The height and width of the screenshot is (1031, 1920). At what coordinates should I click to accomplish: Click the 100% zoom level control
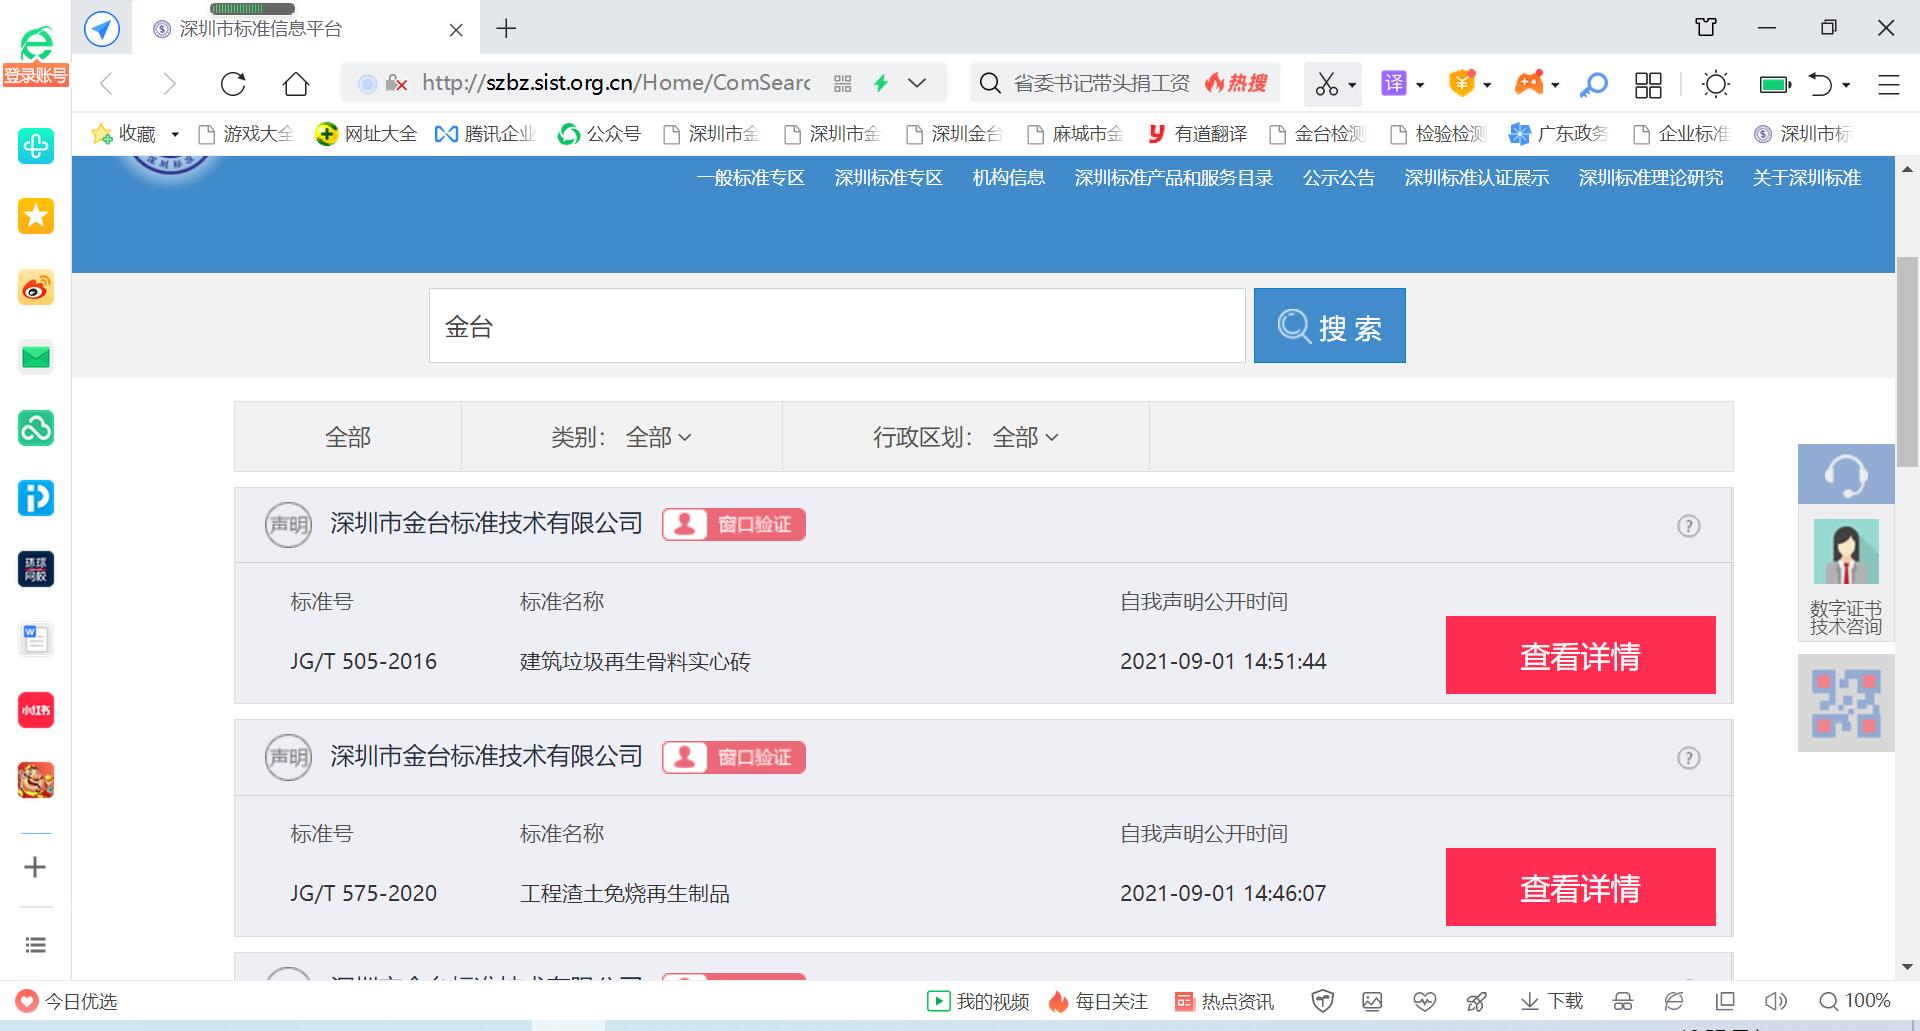[1855, 1001]
